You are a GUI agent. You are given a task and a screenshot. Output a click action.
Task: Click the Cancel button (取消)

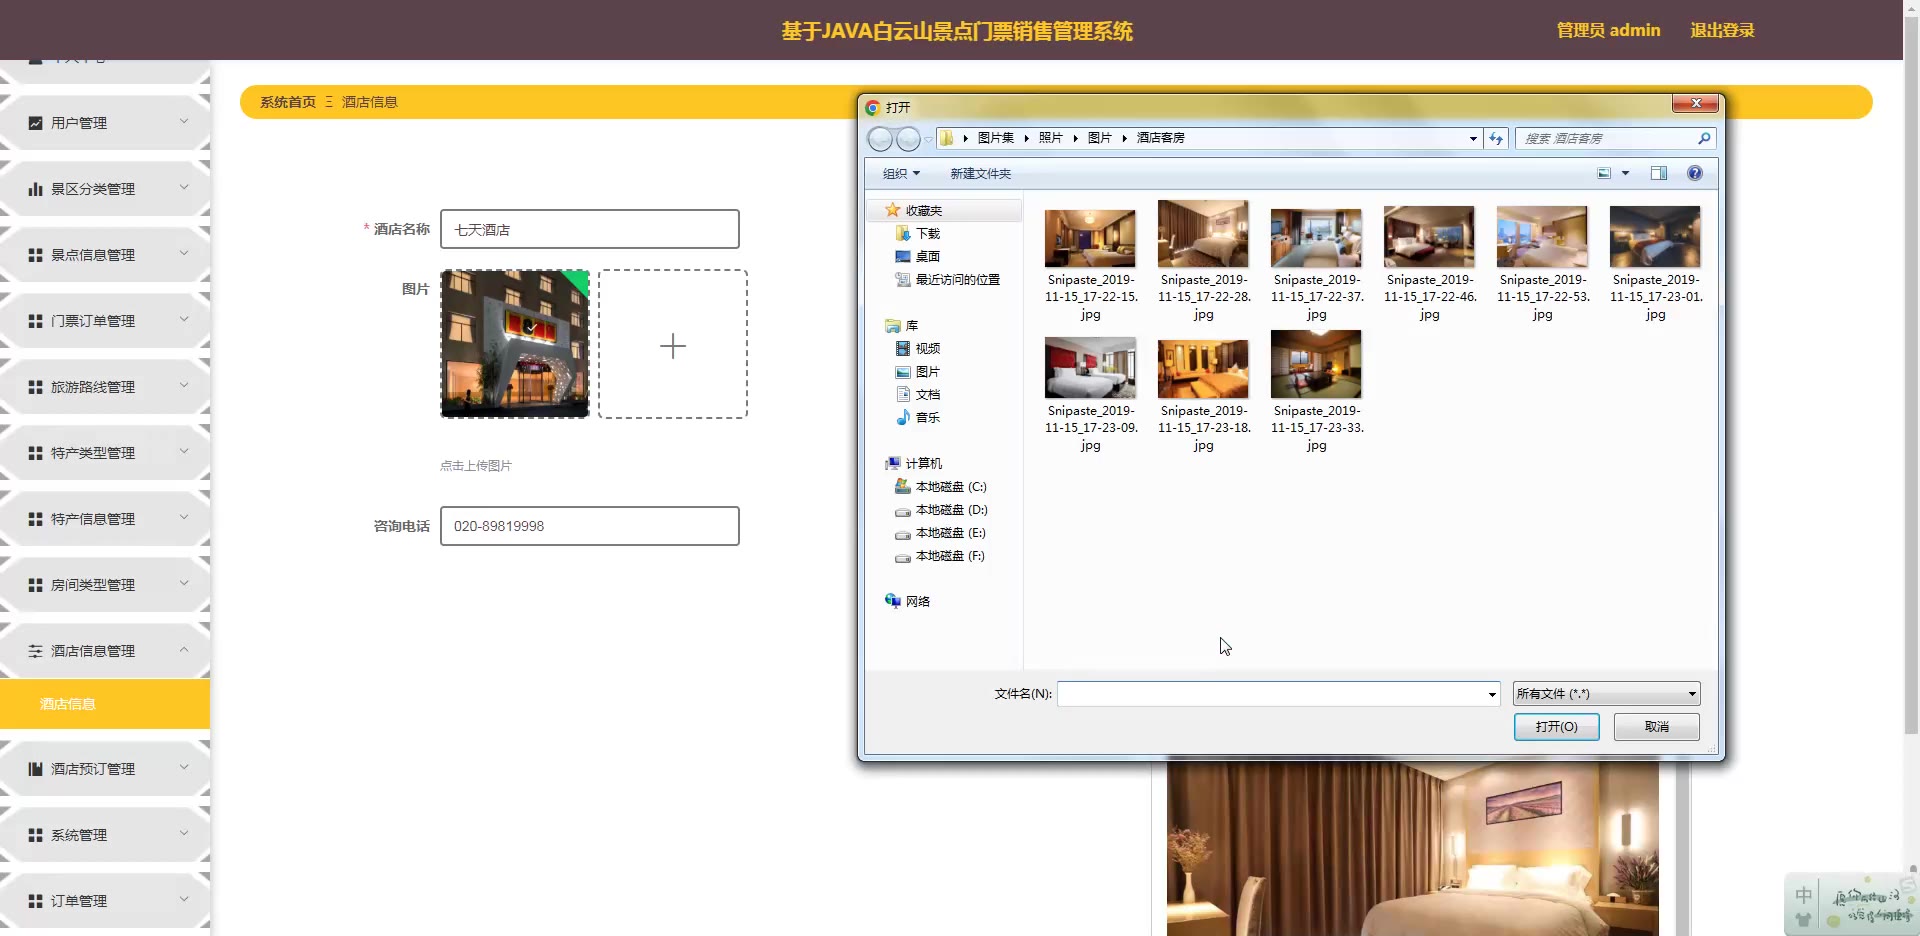[1657, 727]
